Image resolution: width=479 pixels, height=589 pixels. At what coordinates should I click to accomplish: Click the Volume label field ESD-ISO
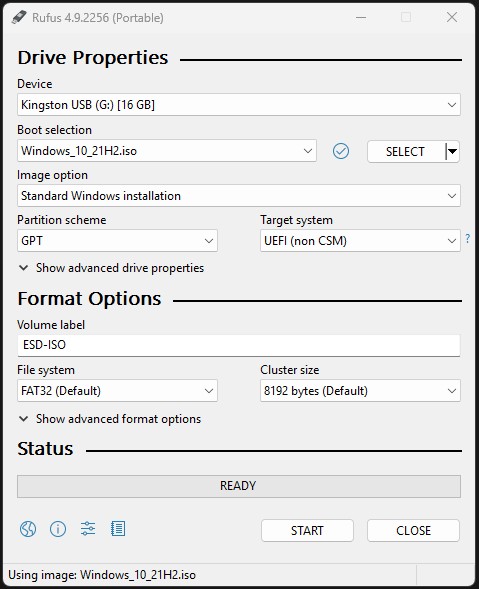tap(239, 345)
